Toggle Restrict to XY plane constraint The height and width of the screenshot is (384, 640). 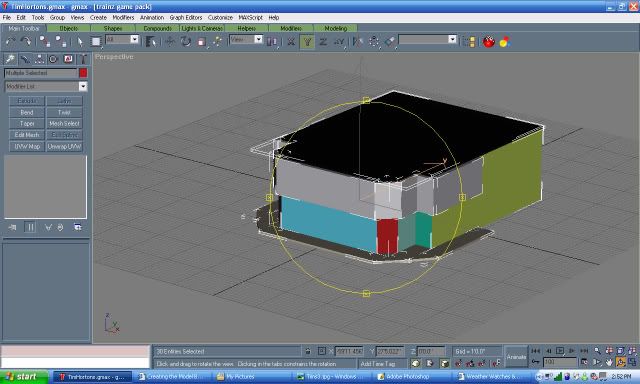pyautogui.click(x=339, y=41)
